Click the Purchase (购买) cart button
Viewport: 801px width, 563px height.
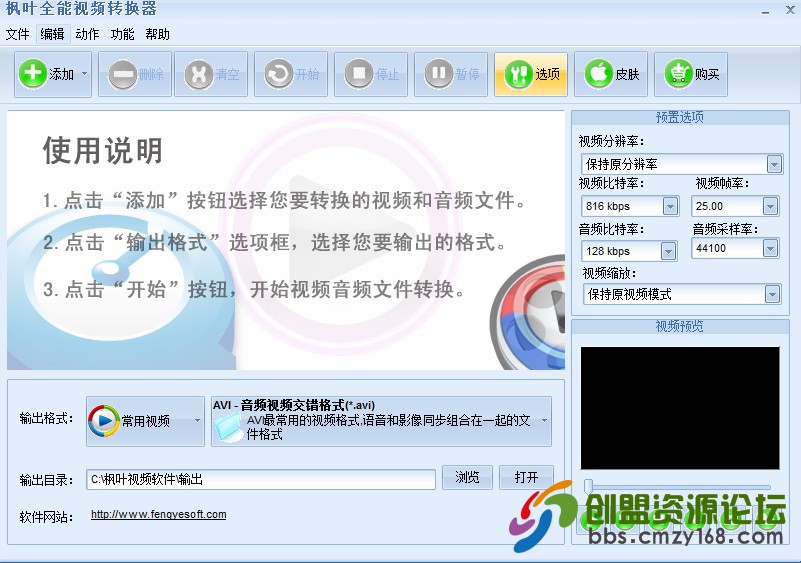click(691, 74)
